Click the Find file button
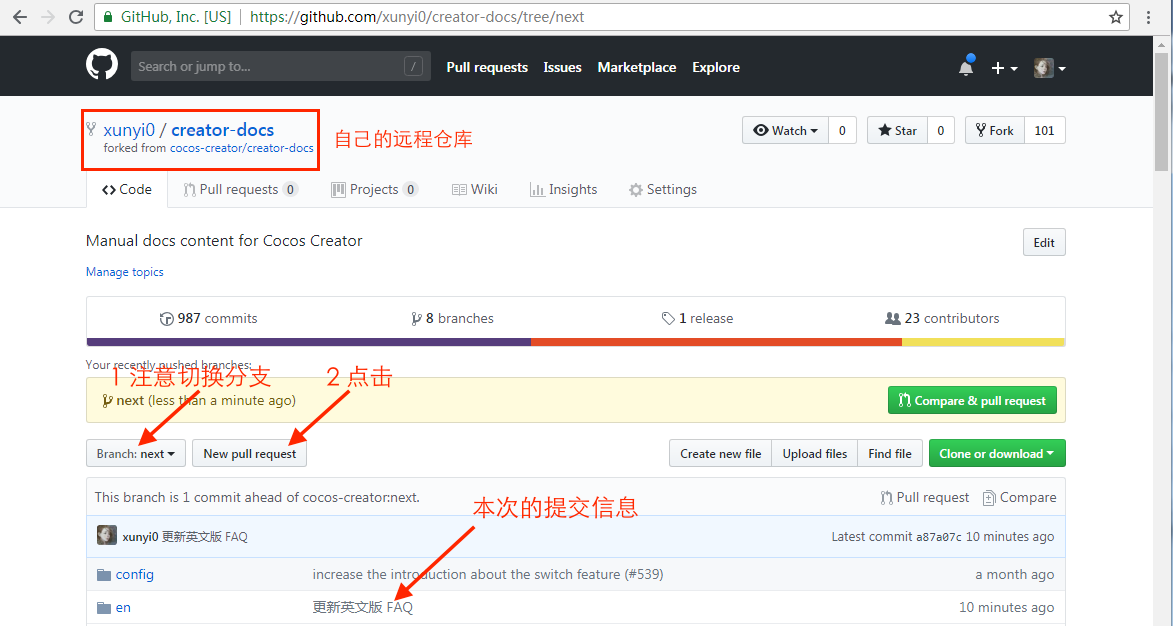This screenshot has width=1173, height=626. click(x=890, y=453)
